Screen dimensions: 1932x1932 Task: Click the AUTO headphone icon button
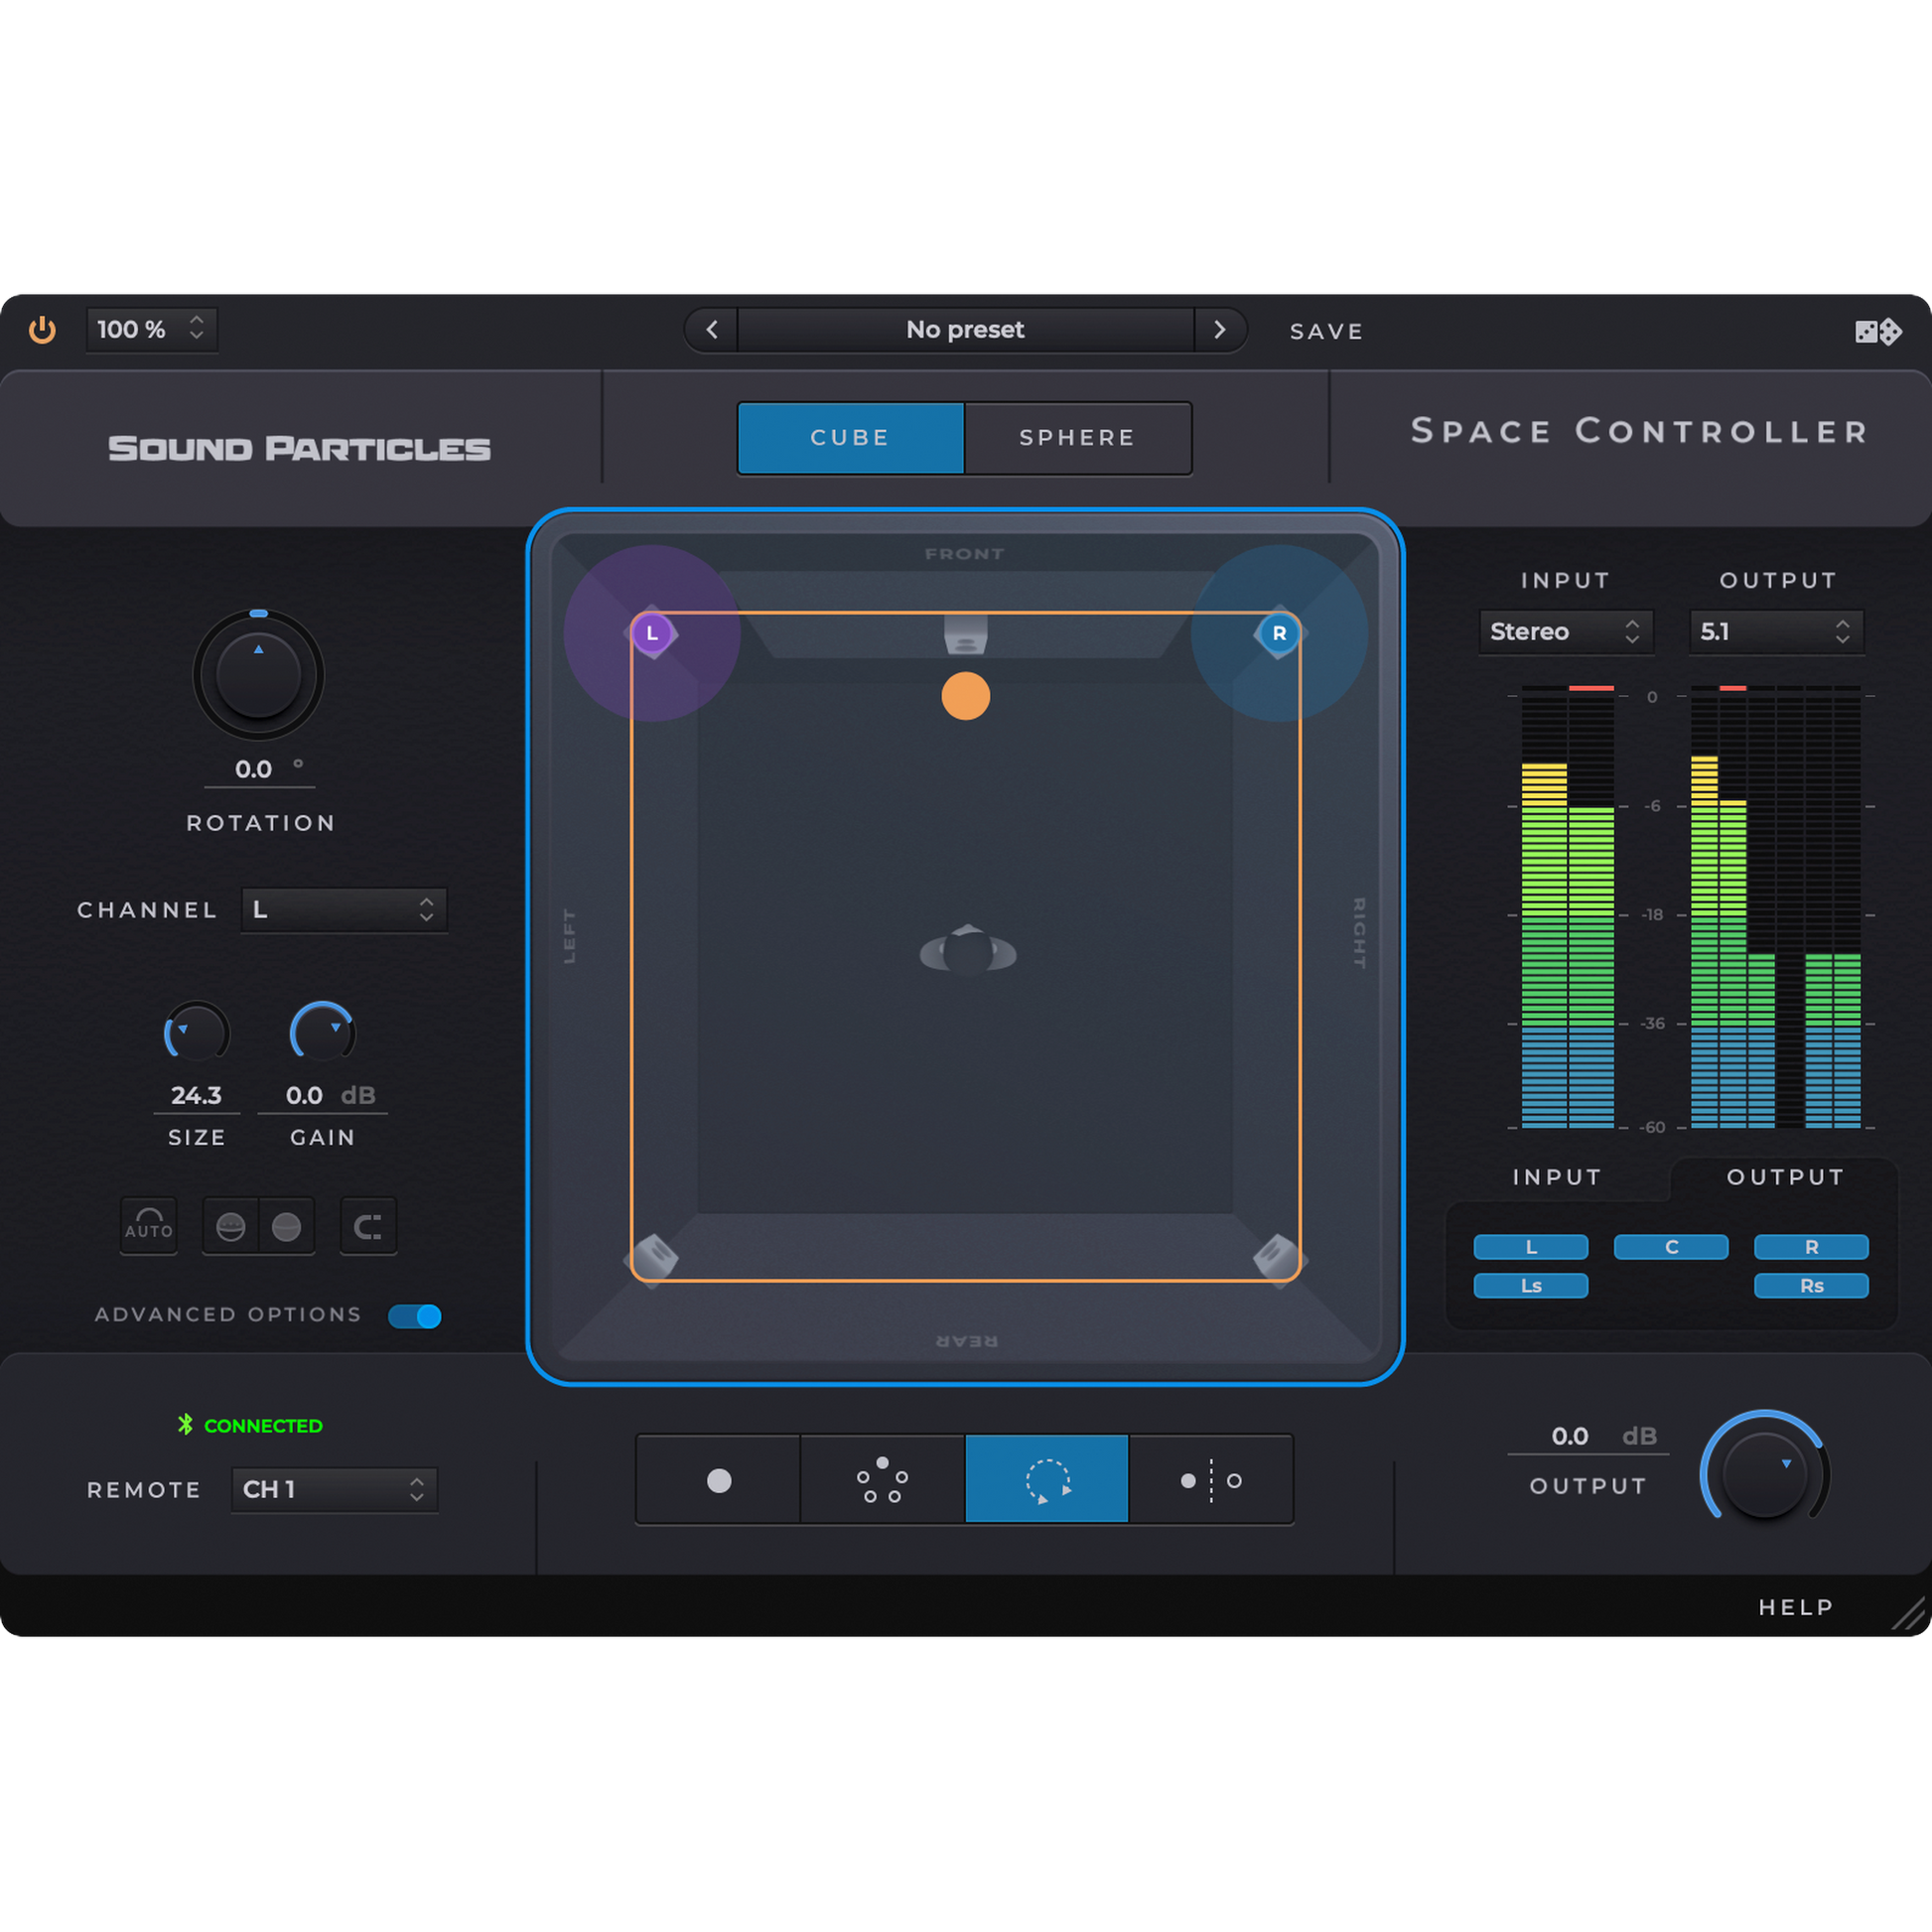[149, 1225]
